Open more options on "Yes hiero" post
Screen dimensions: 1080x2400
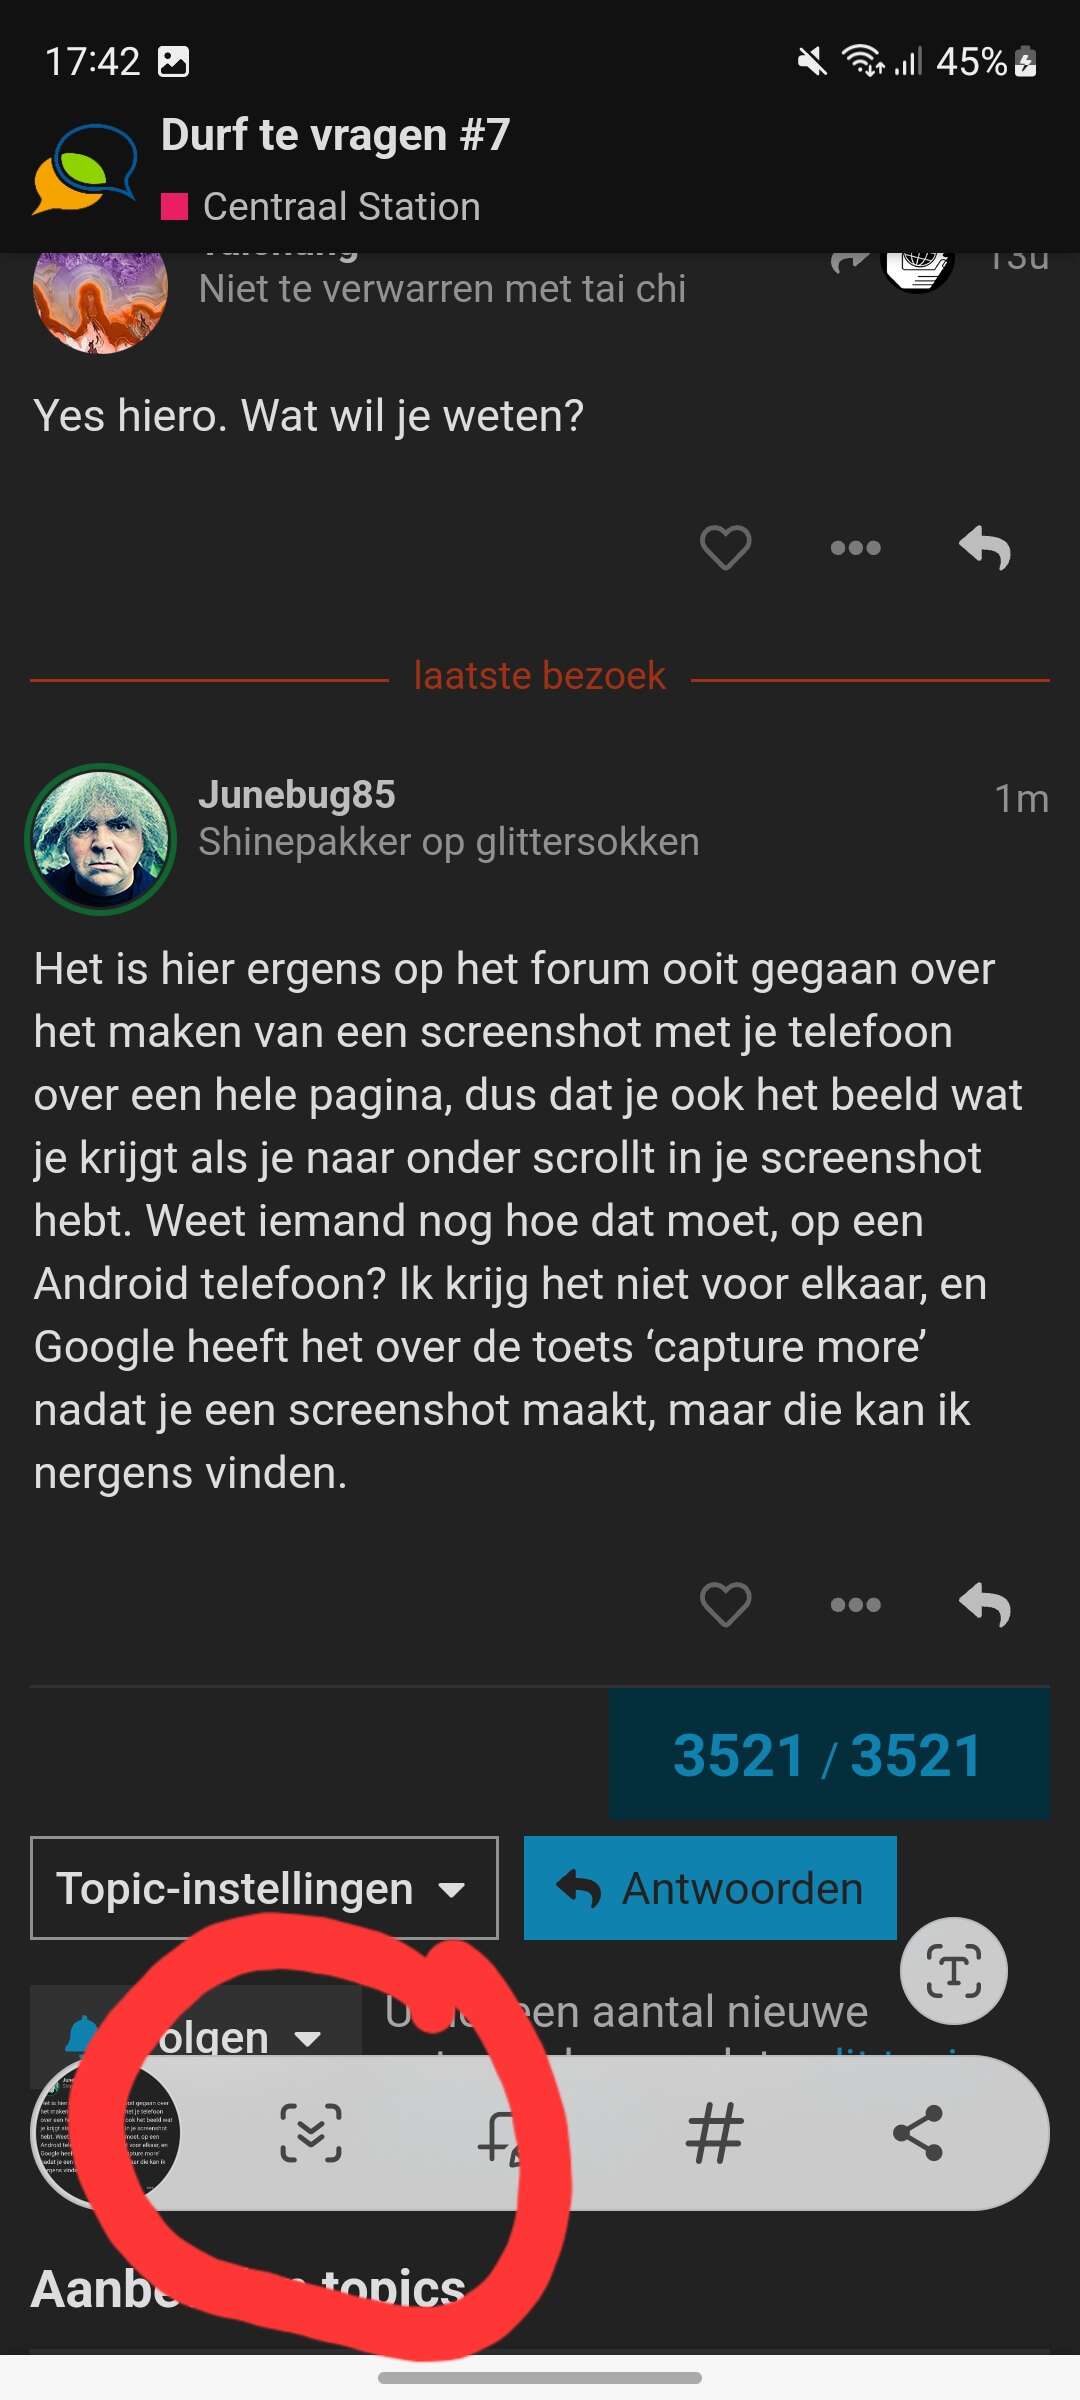[x=856, y=548]
